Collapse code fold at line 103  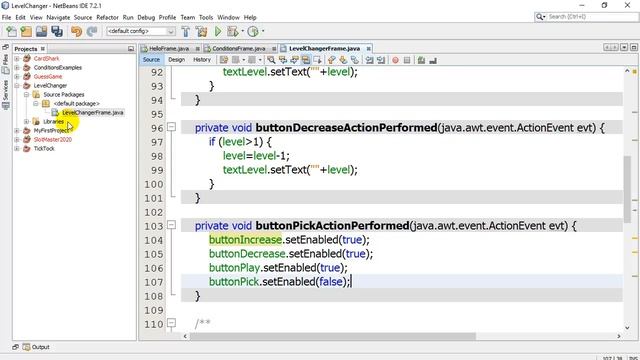(x=171, y=225)
